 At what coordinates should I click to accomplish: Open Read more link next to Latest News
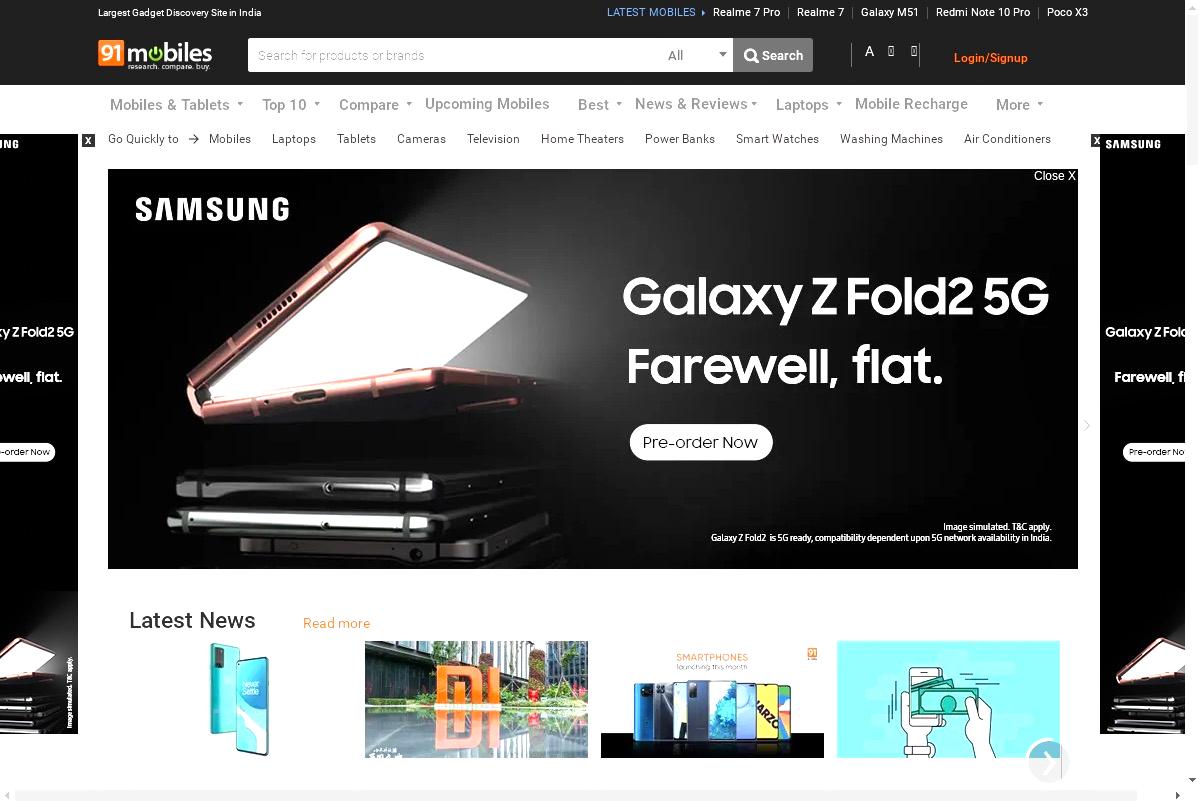(x=336, y=623)
